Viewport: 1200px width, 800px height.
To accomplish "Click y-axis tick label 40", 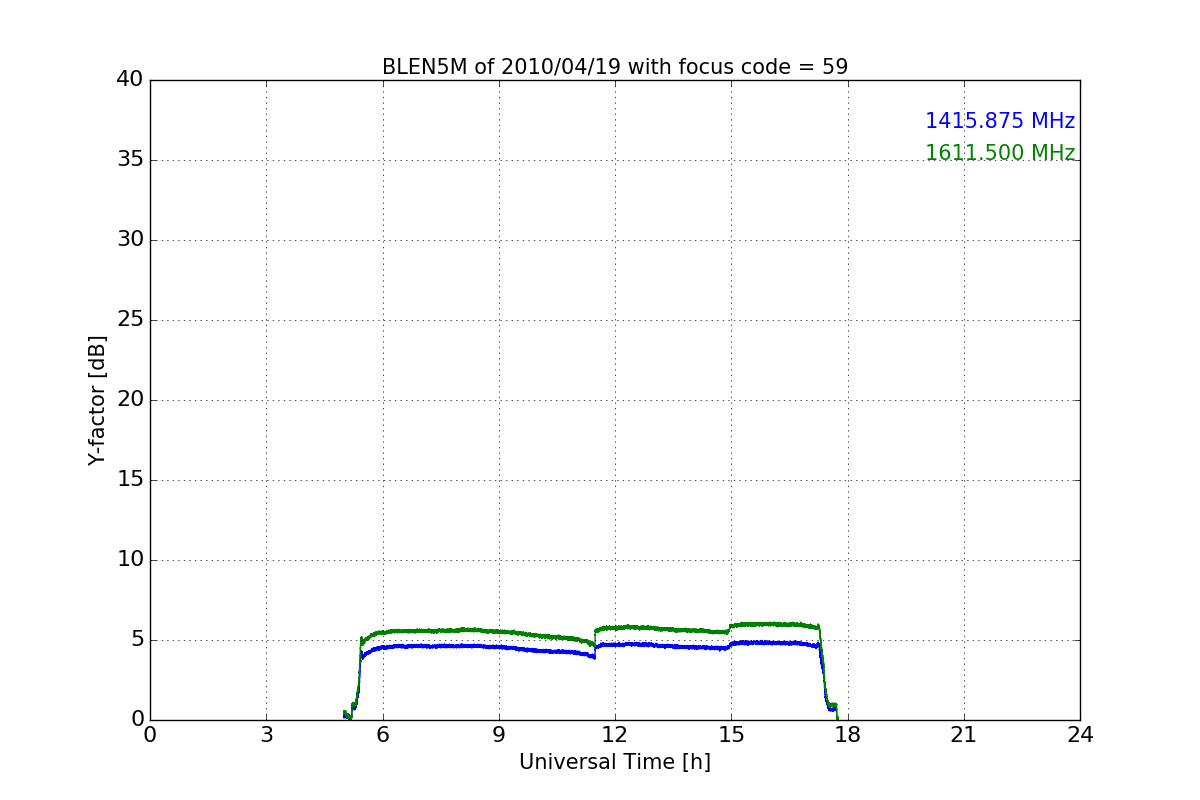I will point(130,80).
